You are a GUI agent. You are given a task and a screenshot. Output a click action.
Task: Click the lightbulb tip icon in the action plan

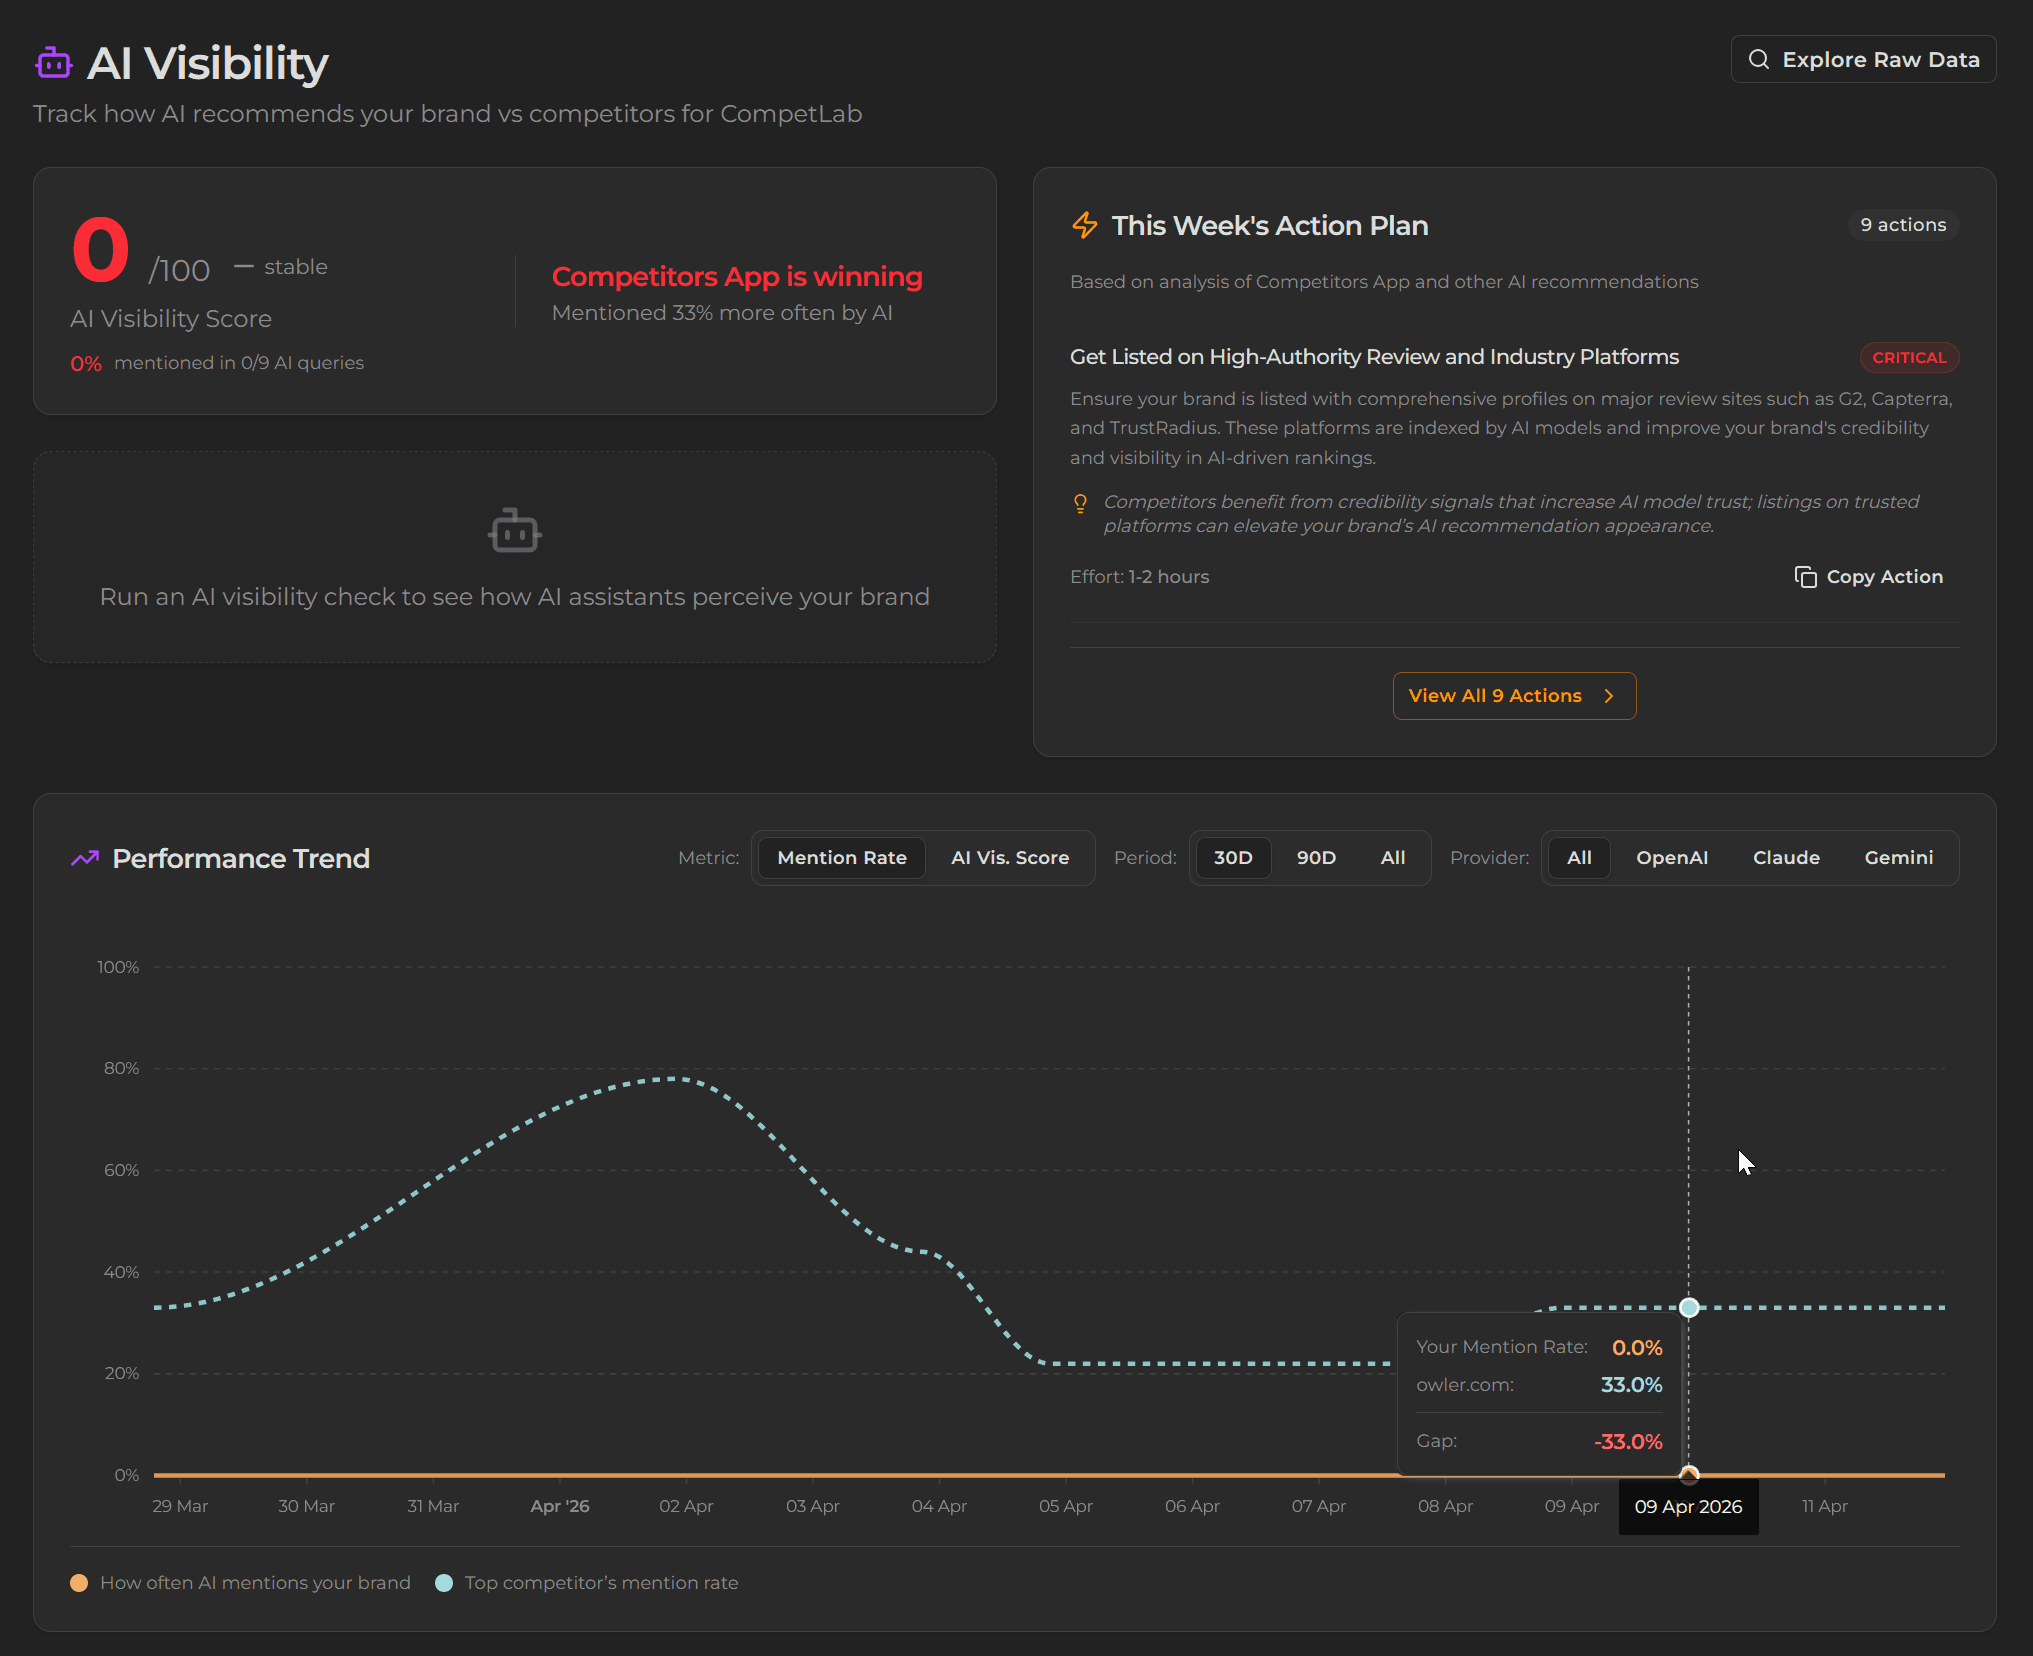coord(1081,503)
